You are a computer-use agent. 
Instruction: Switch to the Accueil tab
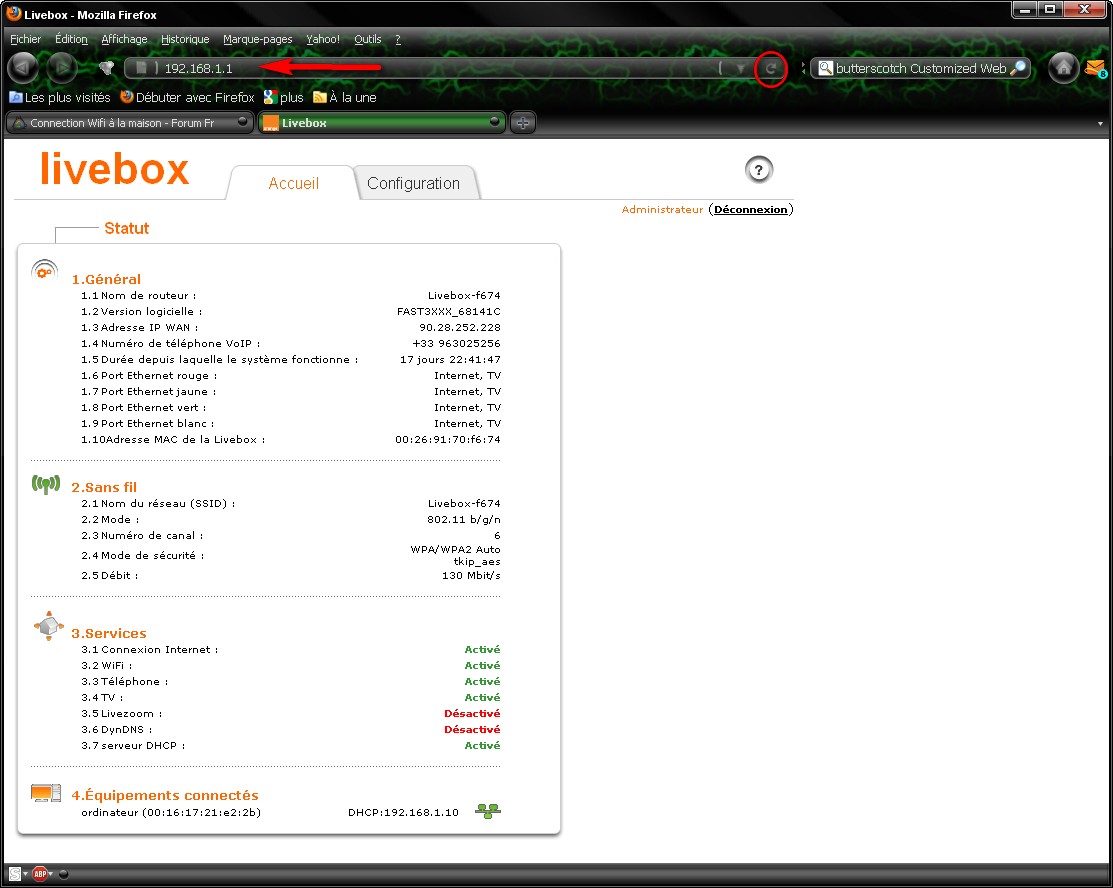coord(293,183)
